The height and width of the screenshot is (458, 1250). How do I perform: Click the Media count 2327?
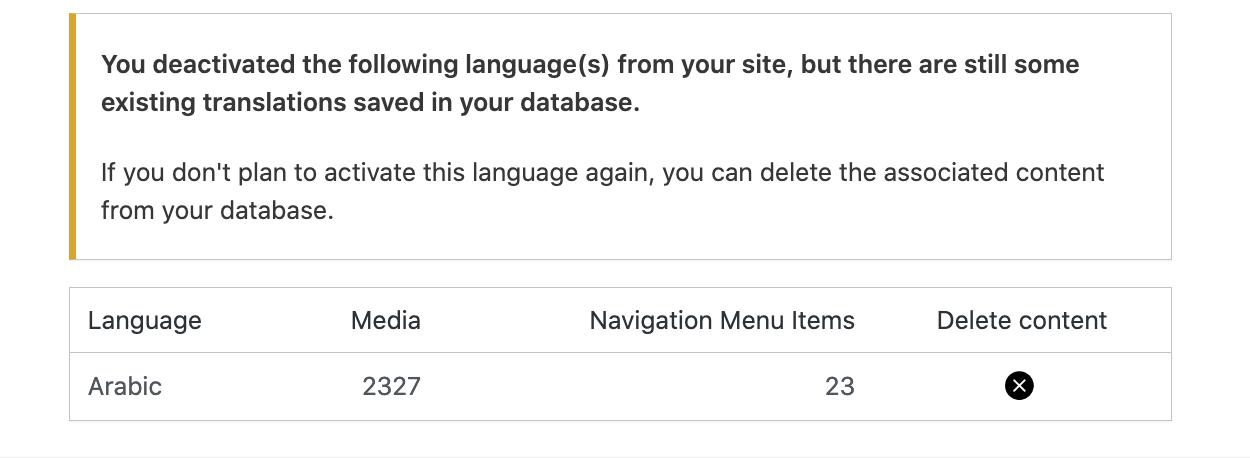pos(391,386)
